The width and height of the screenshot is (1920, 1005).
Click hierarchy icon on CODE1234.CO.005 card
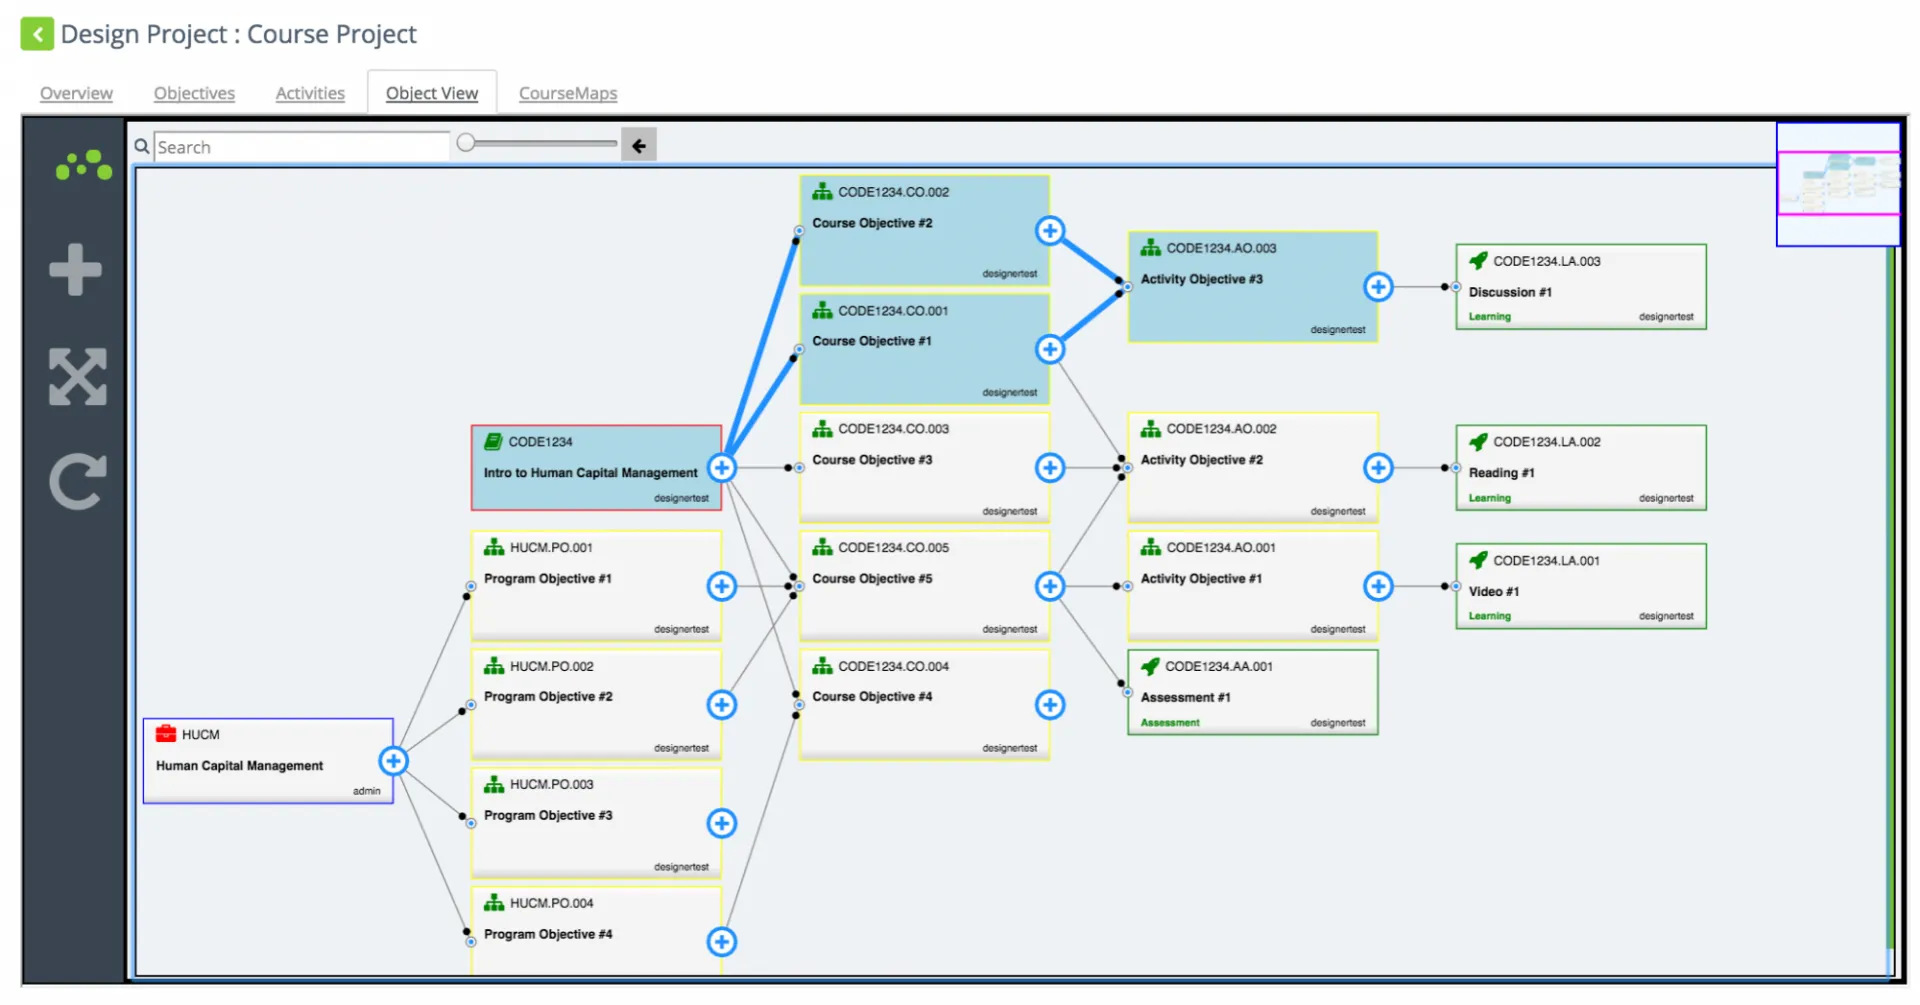[x=822, y=547]
